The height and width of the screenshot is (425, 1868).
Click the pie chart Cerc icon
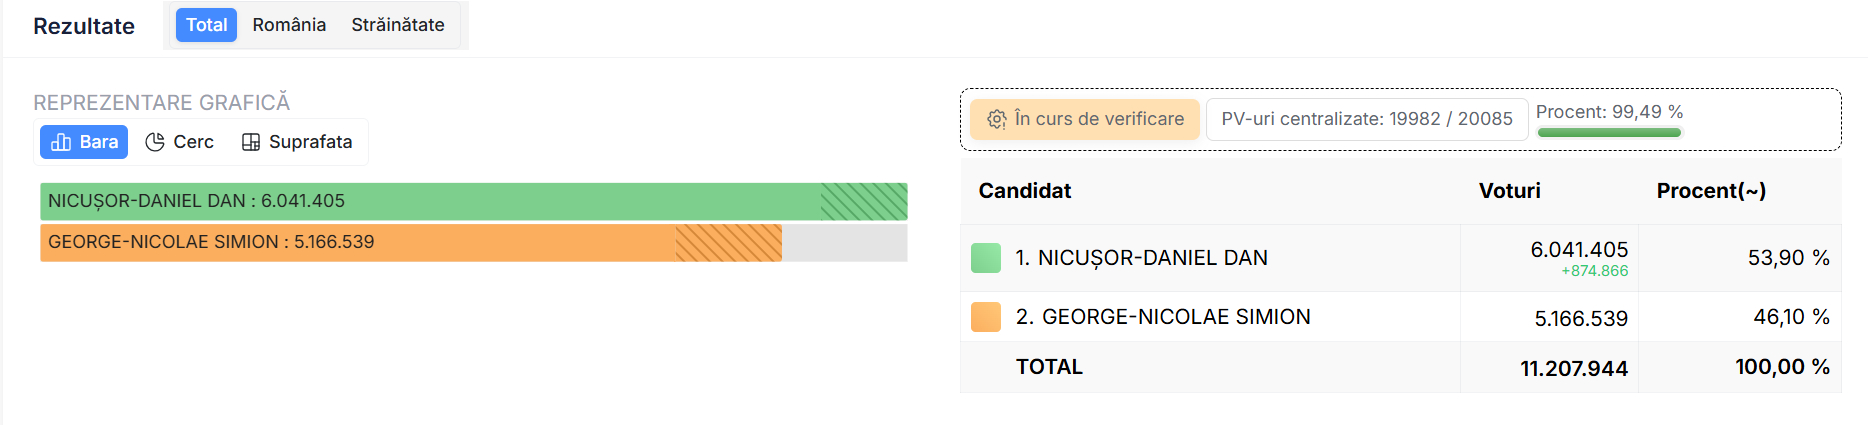click(x=155, y=142)
